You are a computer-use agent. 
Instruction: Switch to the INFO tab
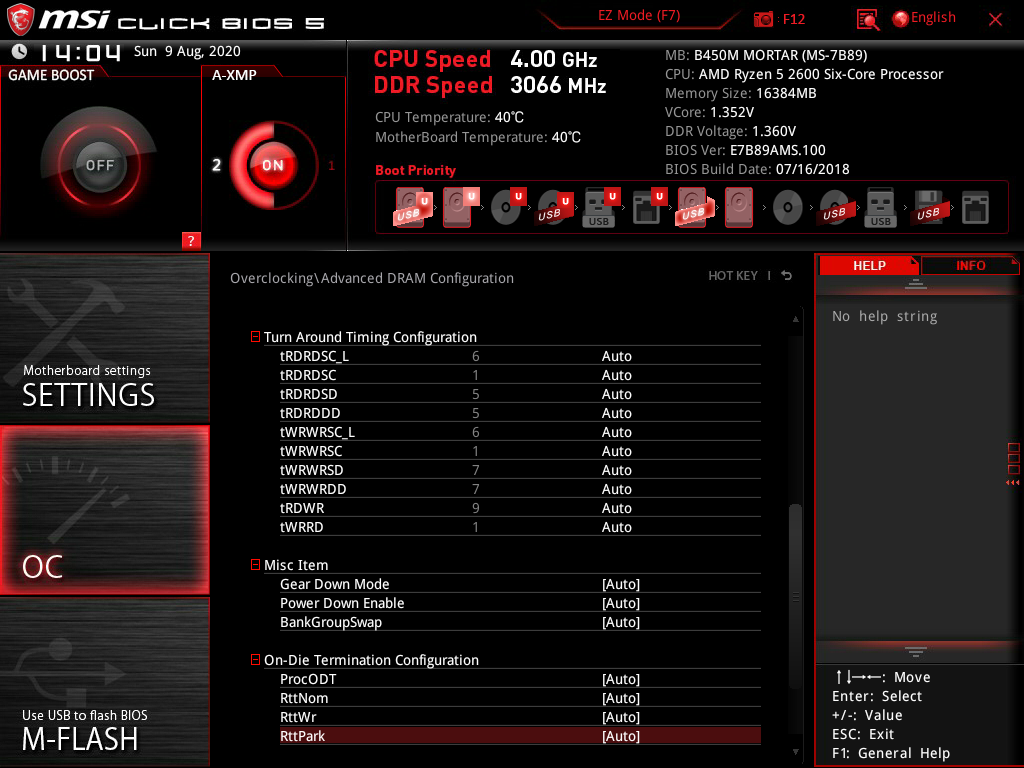click(x=970, y=265)
